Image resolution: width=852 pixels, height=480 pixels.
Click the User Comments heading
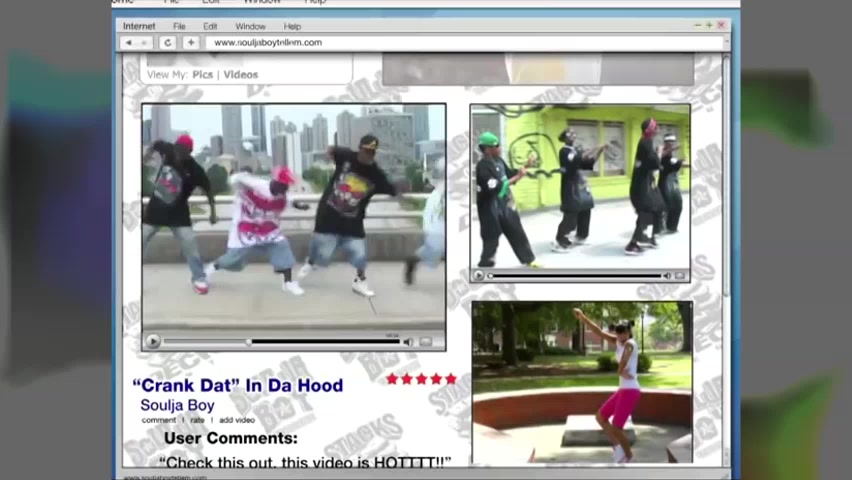pyautogui.click(x=231, y=438)
